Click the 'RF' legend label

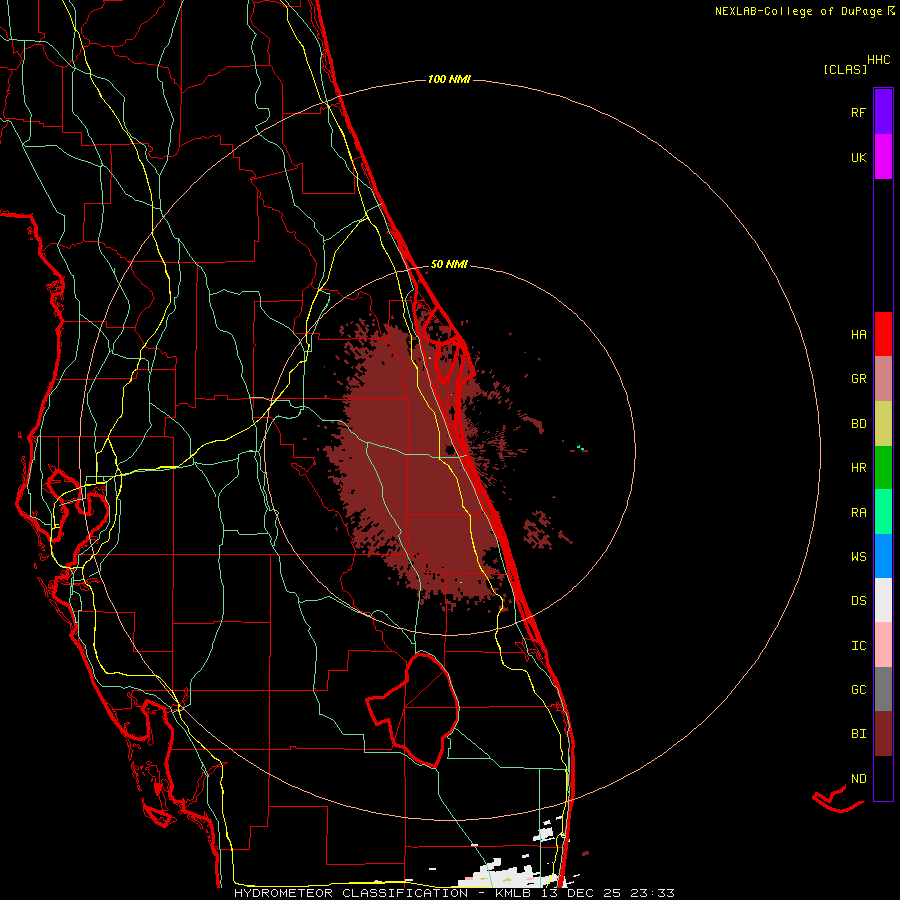(x=858, y=112)
